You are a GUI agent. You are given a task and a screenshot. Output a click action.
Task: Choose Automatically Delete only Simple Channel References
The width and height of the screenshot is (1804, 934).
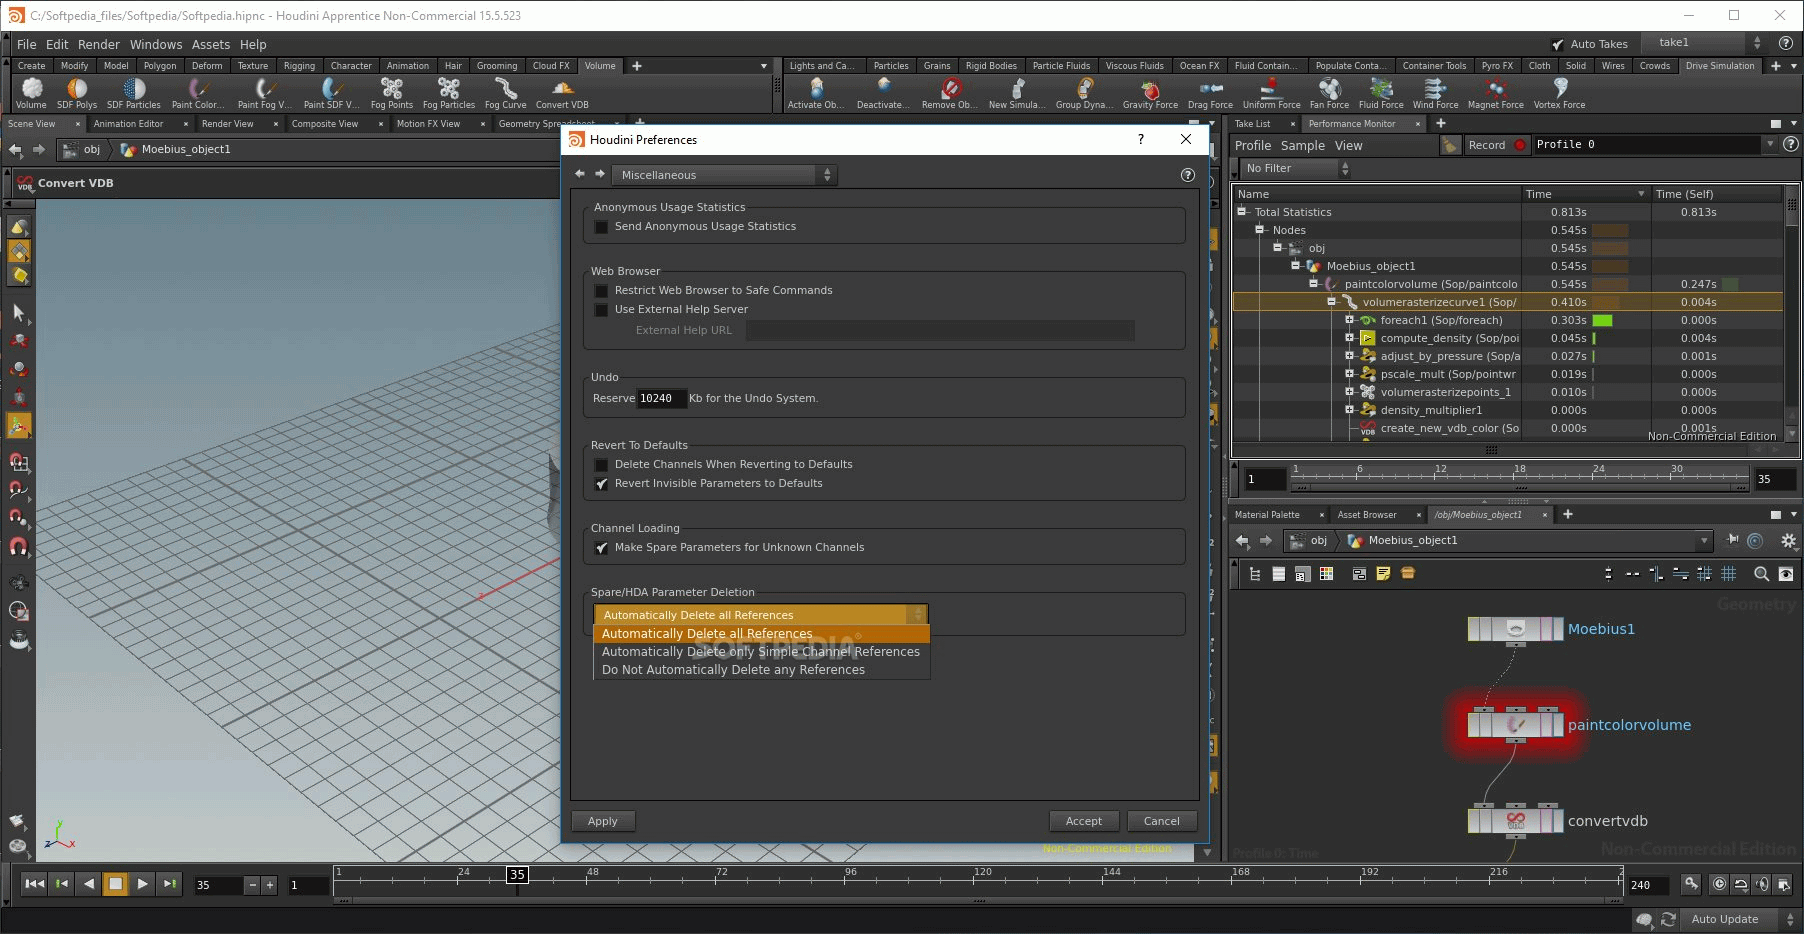pyautogui.click(x=761, y=652)
